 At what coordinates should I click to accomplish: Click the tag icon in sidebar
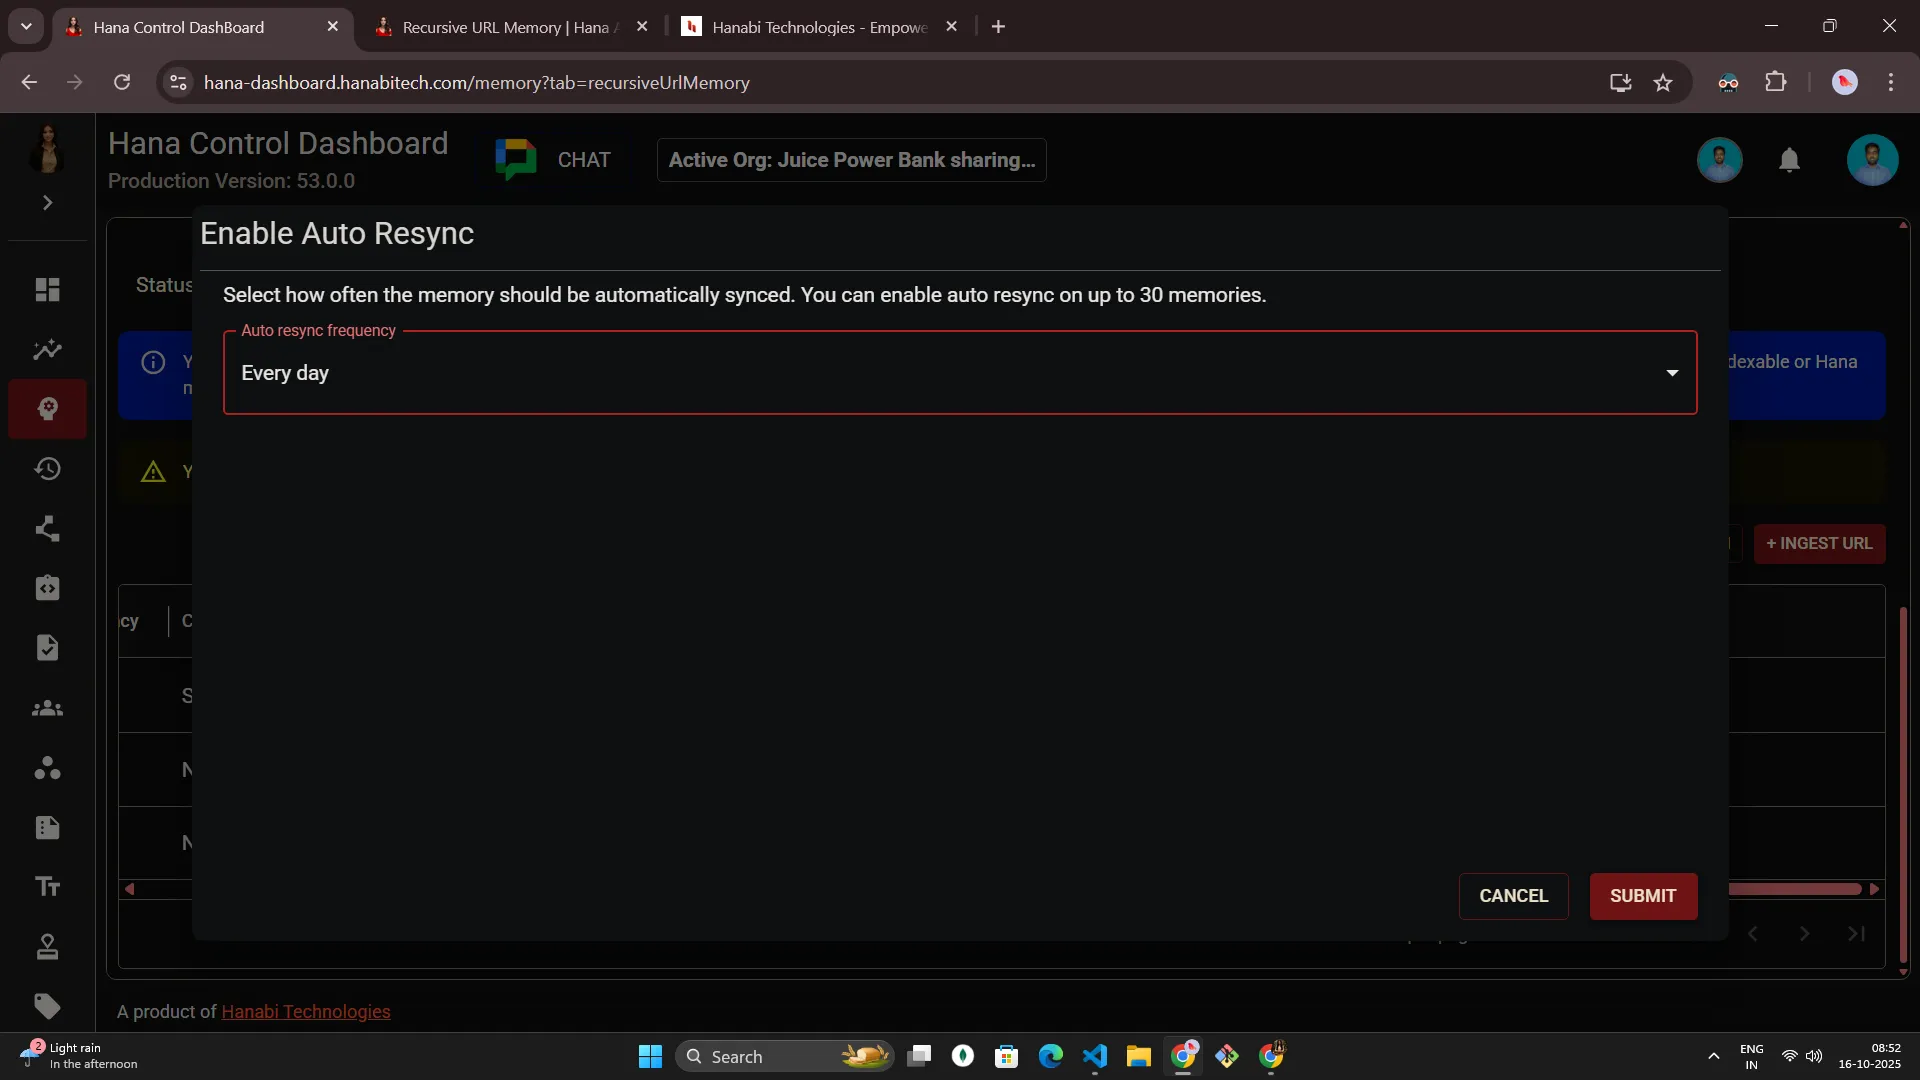(47, 1006)
